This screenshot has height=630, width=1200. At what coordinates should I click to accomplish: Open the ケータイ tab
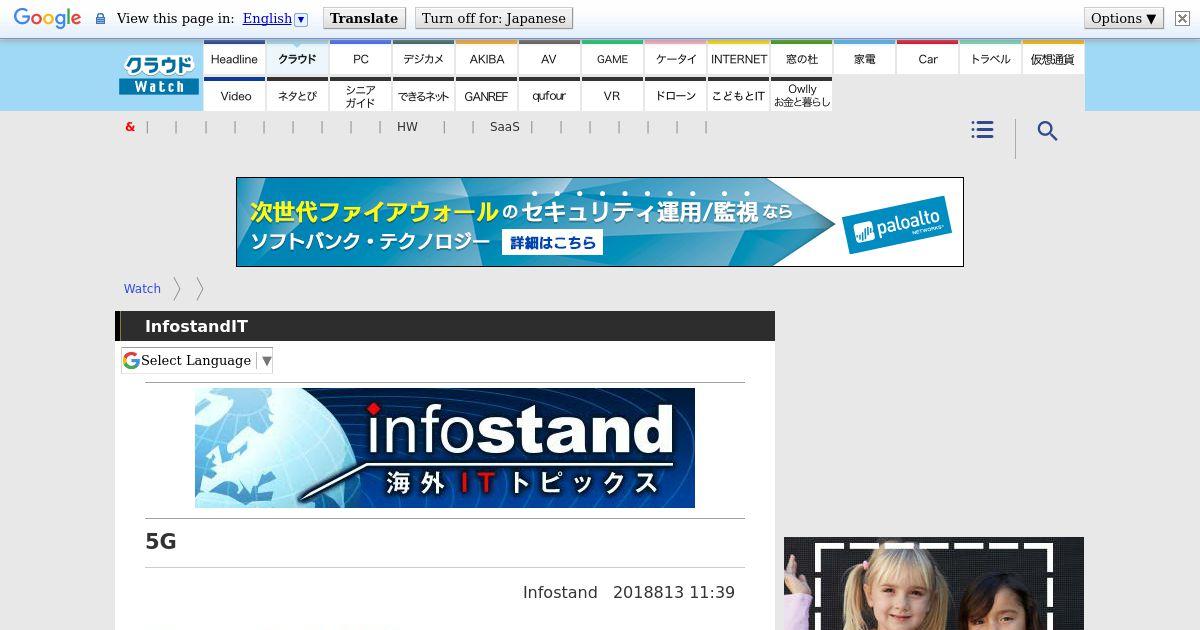(x=675, y=58)
